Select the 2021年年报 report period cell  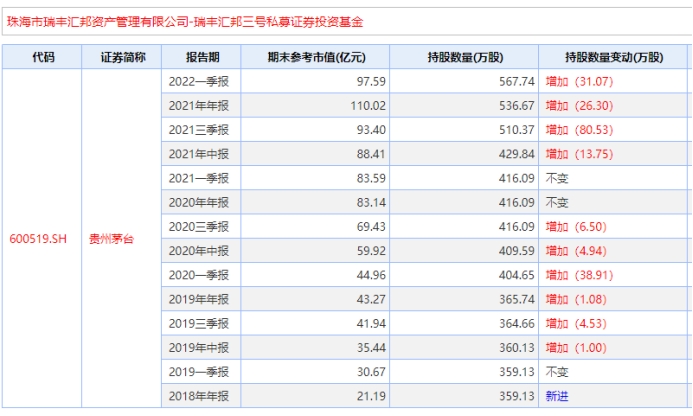tap(200, 105)
